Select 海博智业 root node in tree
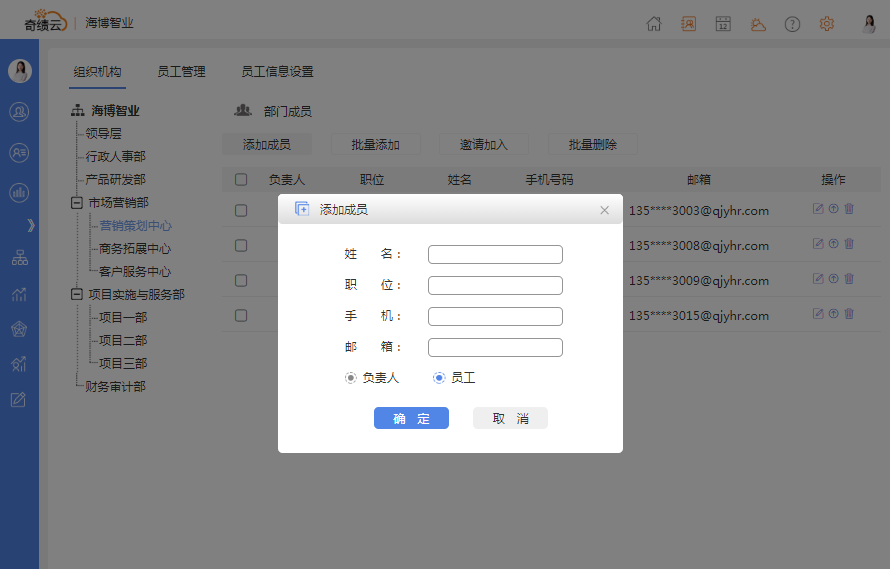This screenshot has height=569, width=890. pos(115,111)
